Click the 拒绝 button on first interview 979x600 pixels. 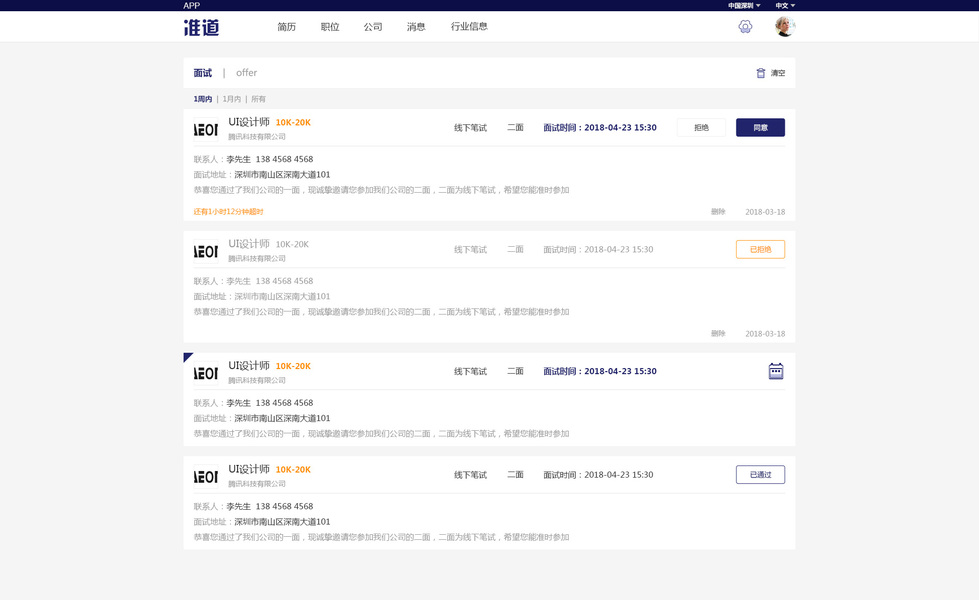click(x=701, y=128)
